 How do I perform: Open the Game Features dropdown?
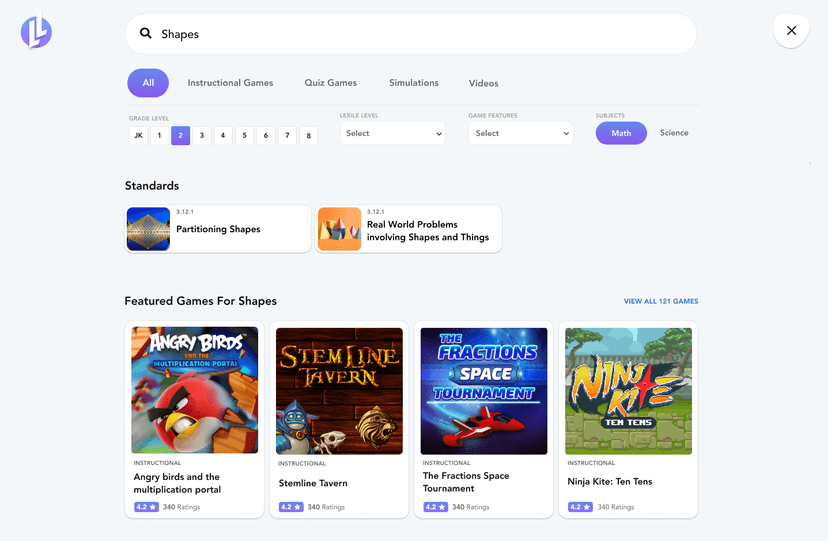click(521, 133)
